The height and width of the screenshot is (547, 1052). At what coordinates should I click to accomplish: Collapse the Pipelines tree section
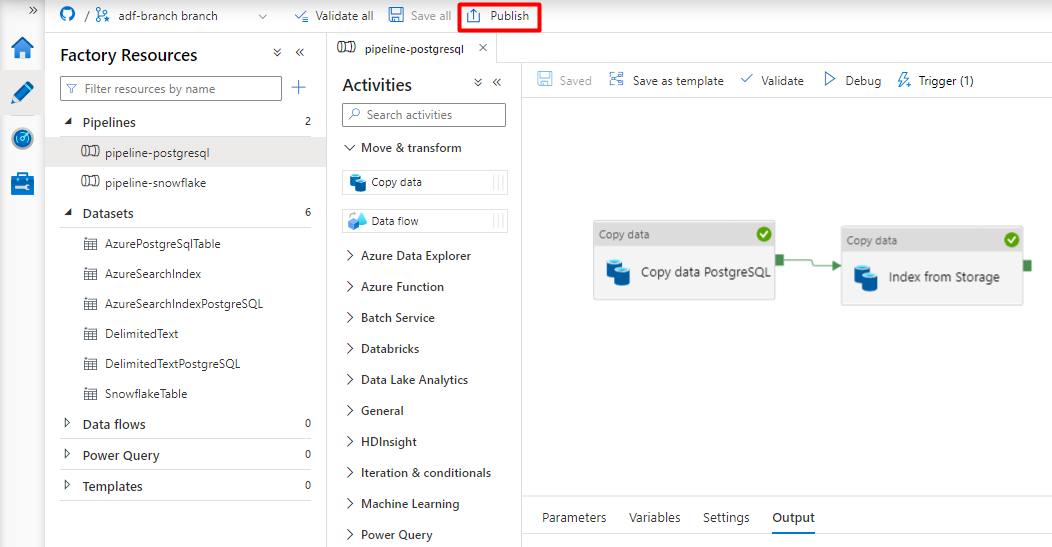pos(68,122)
